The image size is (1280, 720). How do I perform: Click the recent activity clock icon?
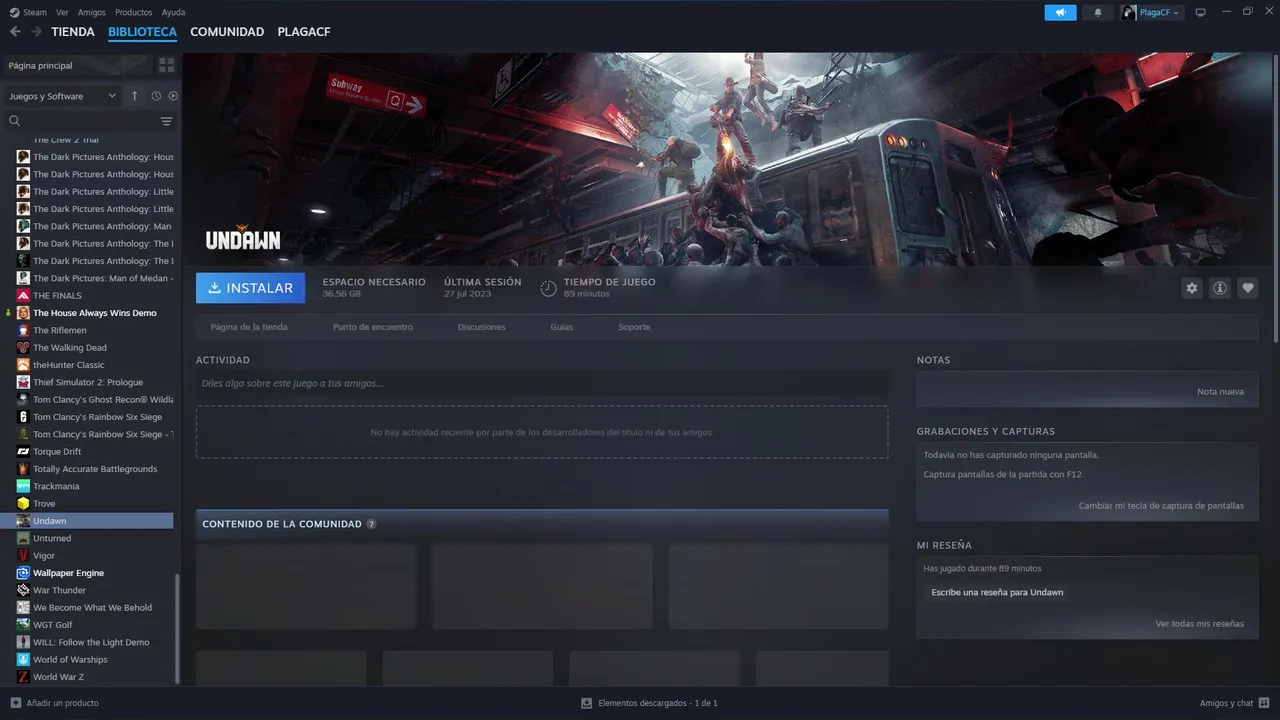click(156, 96)
